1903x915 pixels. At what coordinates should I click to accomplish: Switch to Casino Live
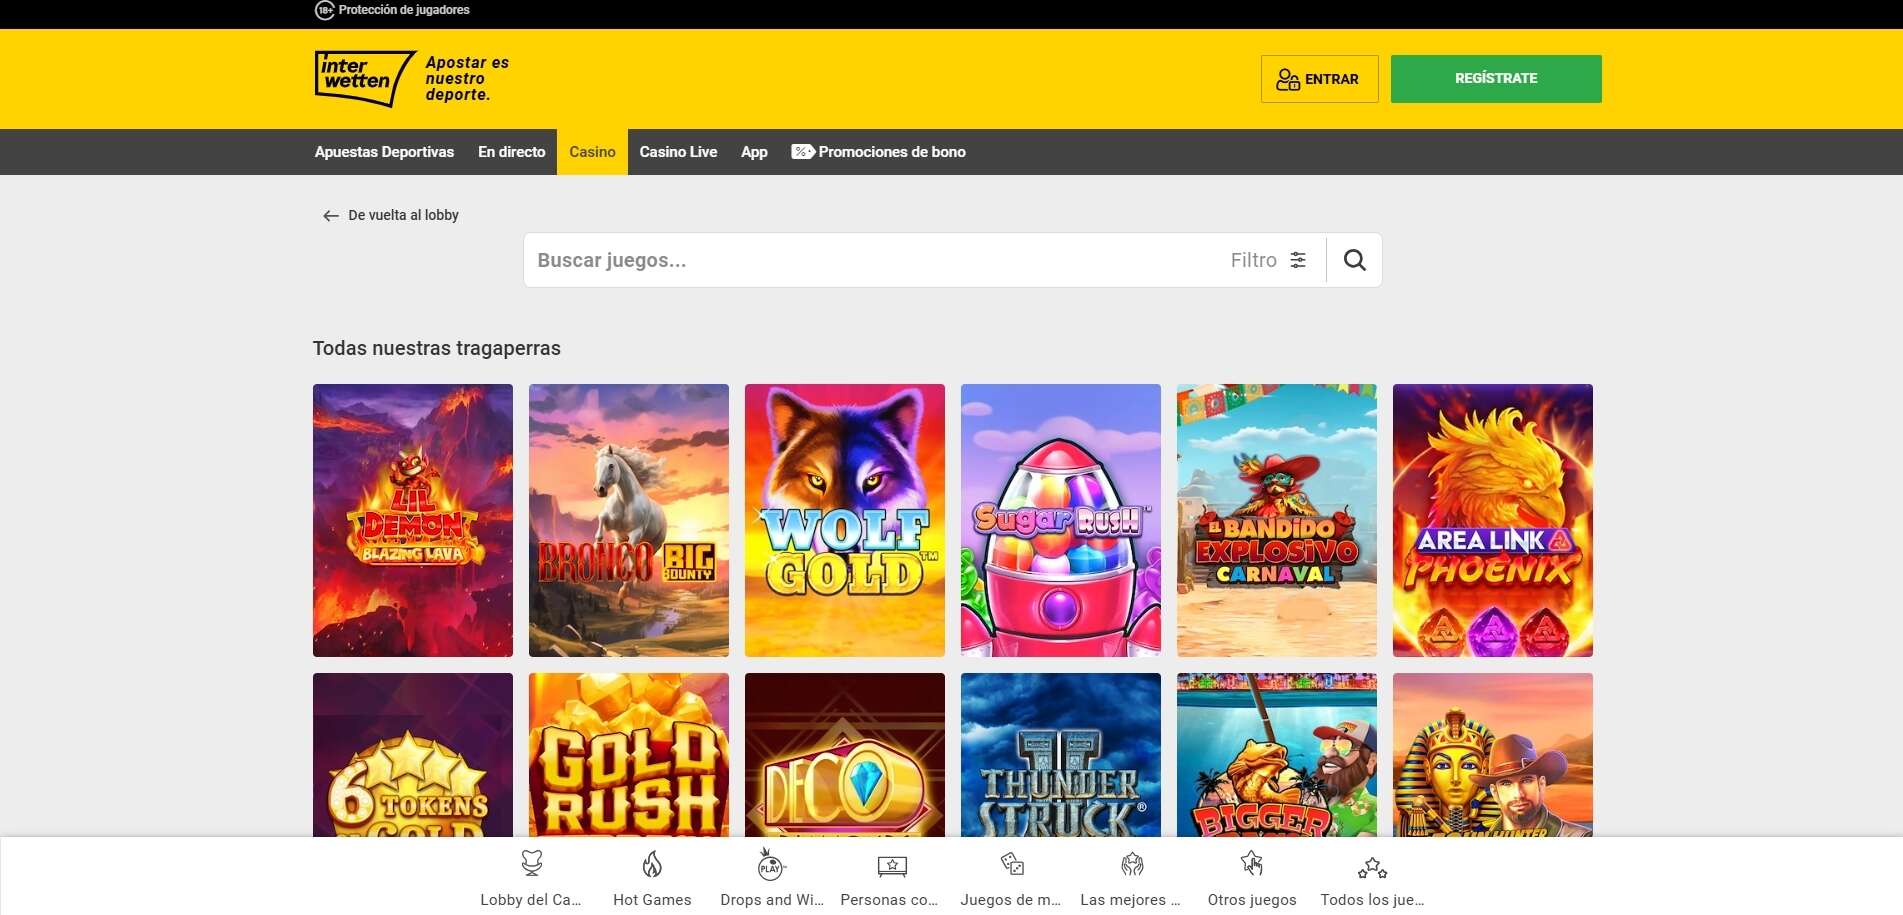coord(678,152)
